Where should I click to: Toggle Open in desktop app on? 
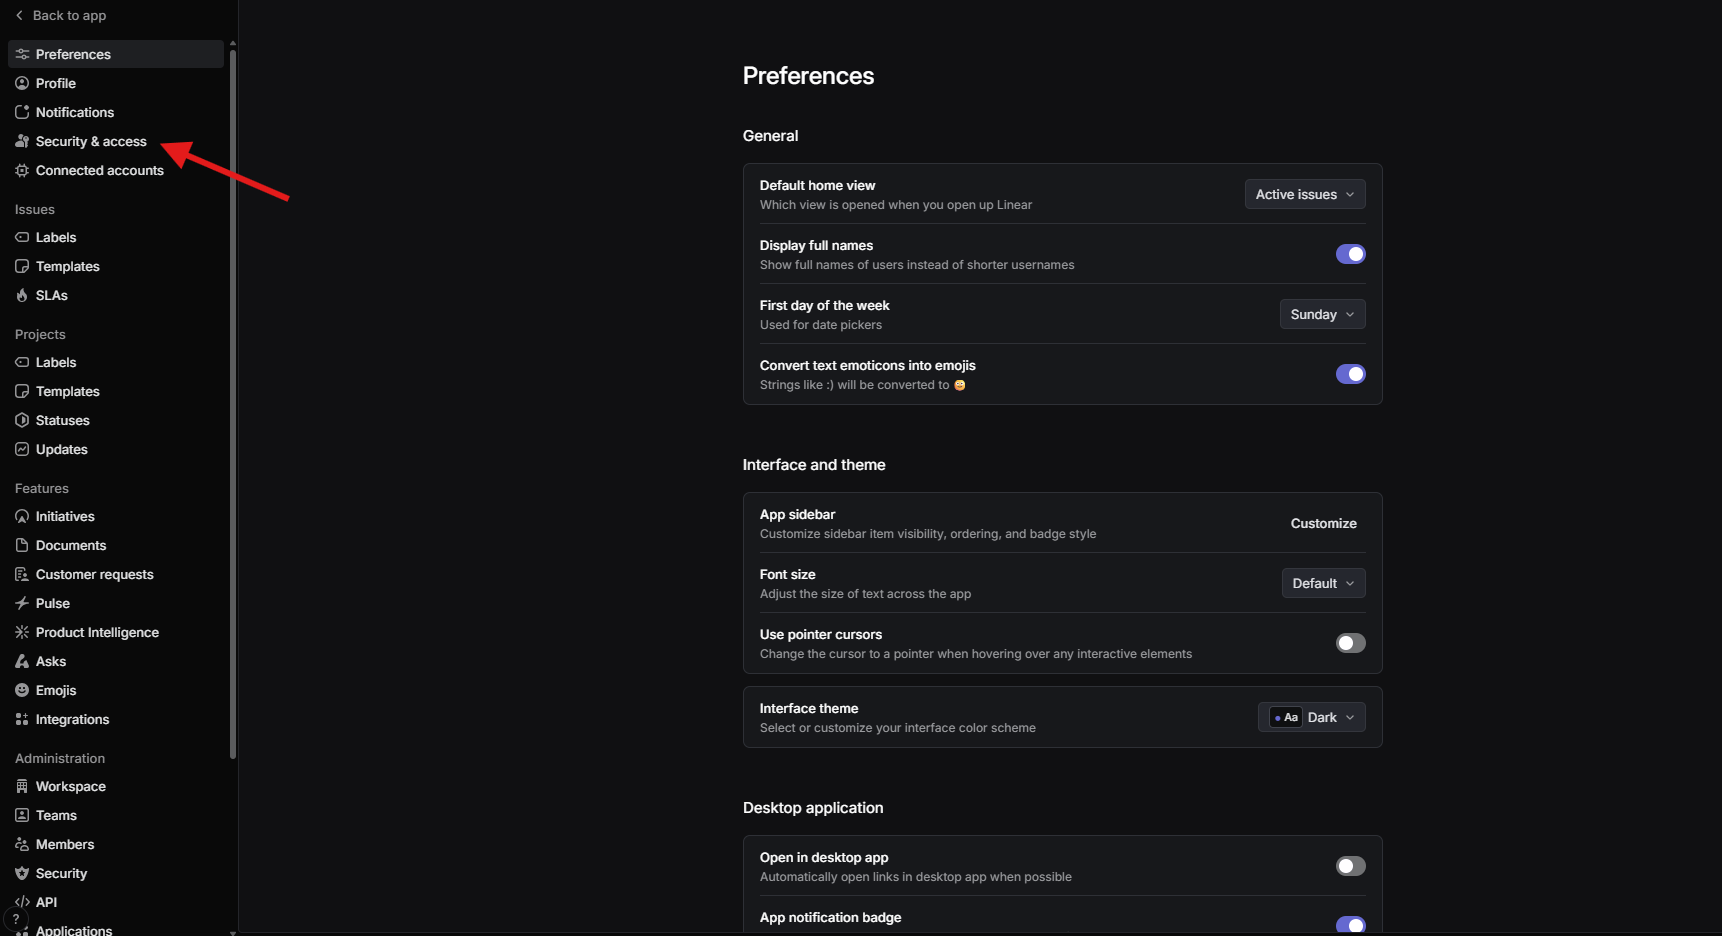1351,866
